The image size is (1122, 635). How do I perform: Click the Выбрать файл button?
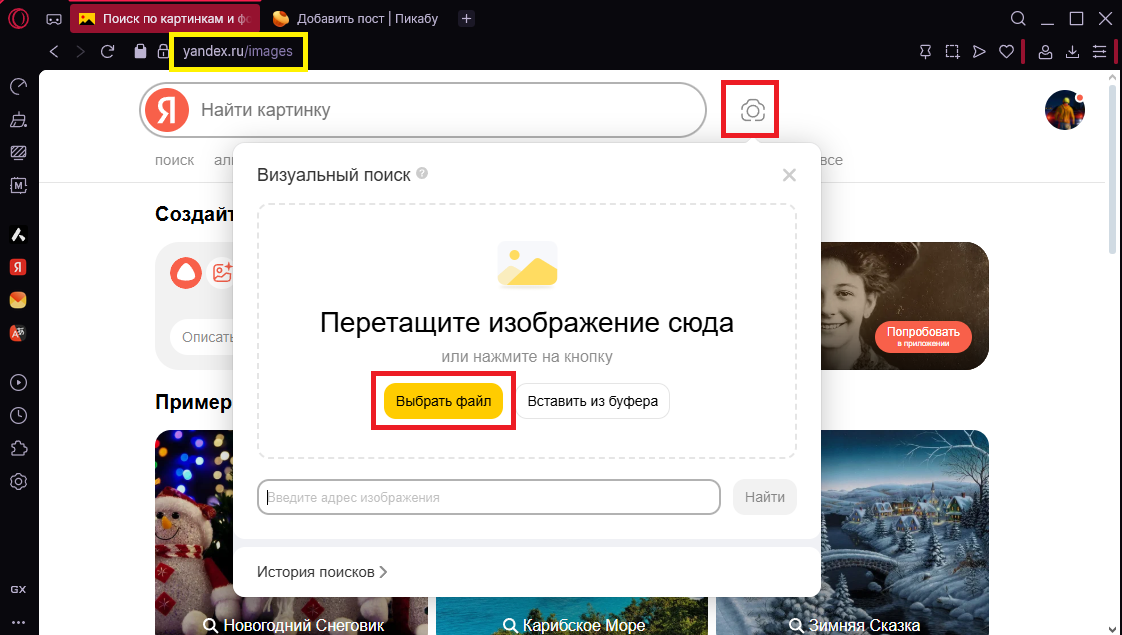443,400
